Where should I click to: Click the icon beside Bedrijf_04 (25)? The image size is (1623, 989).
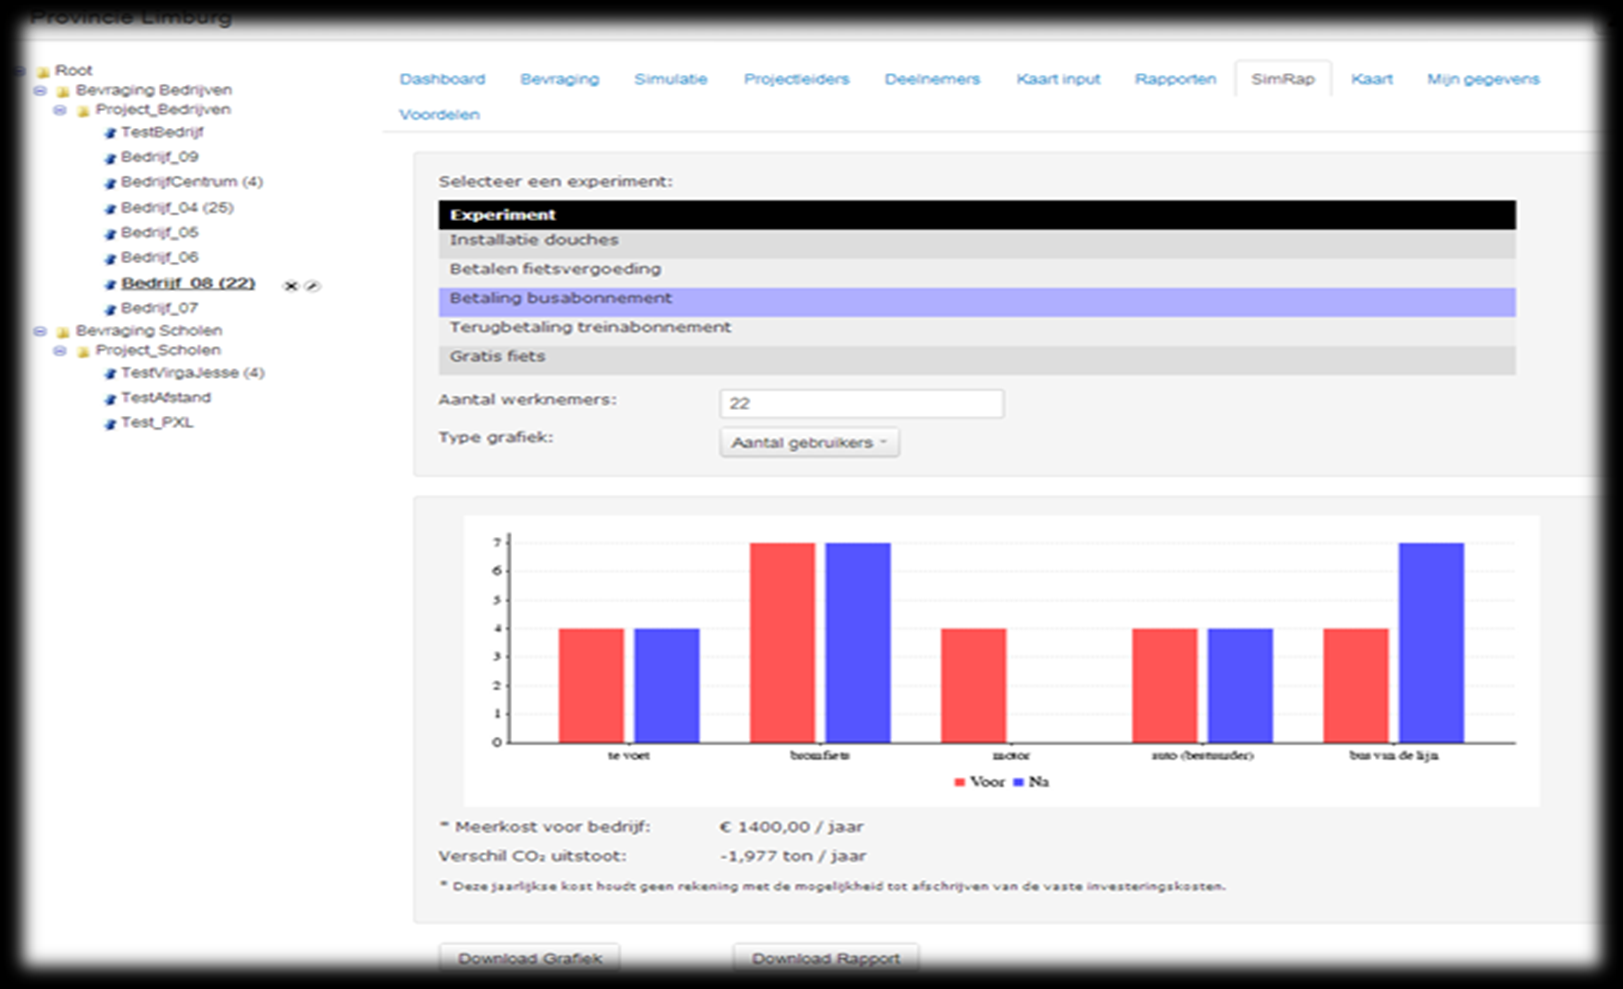(111, 209)
